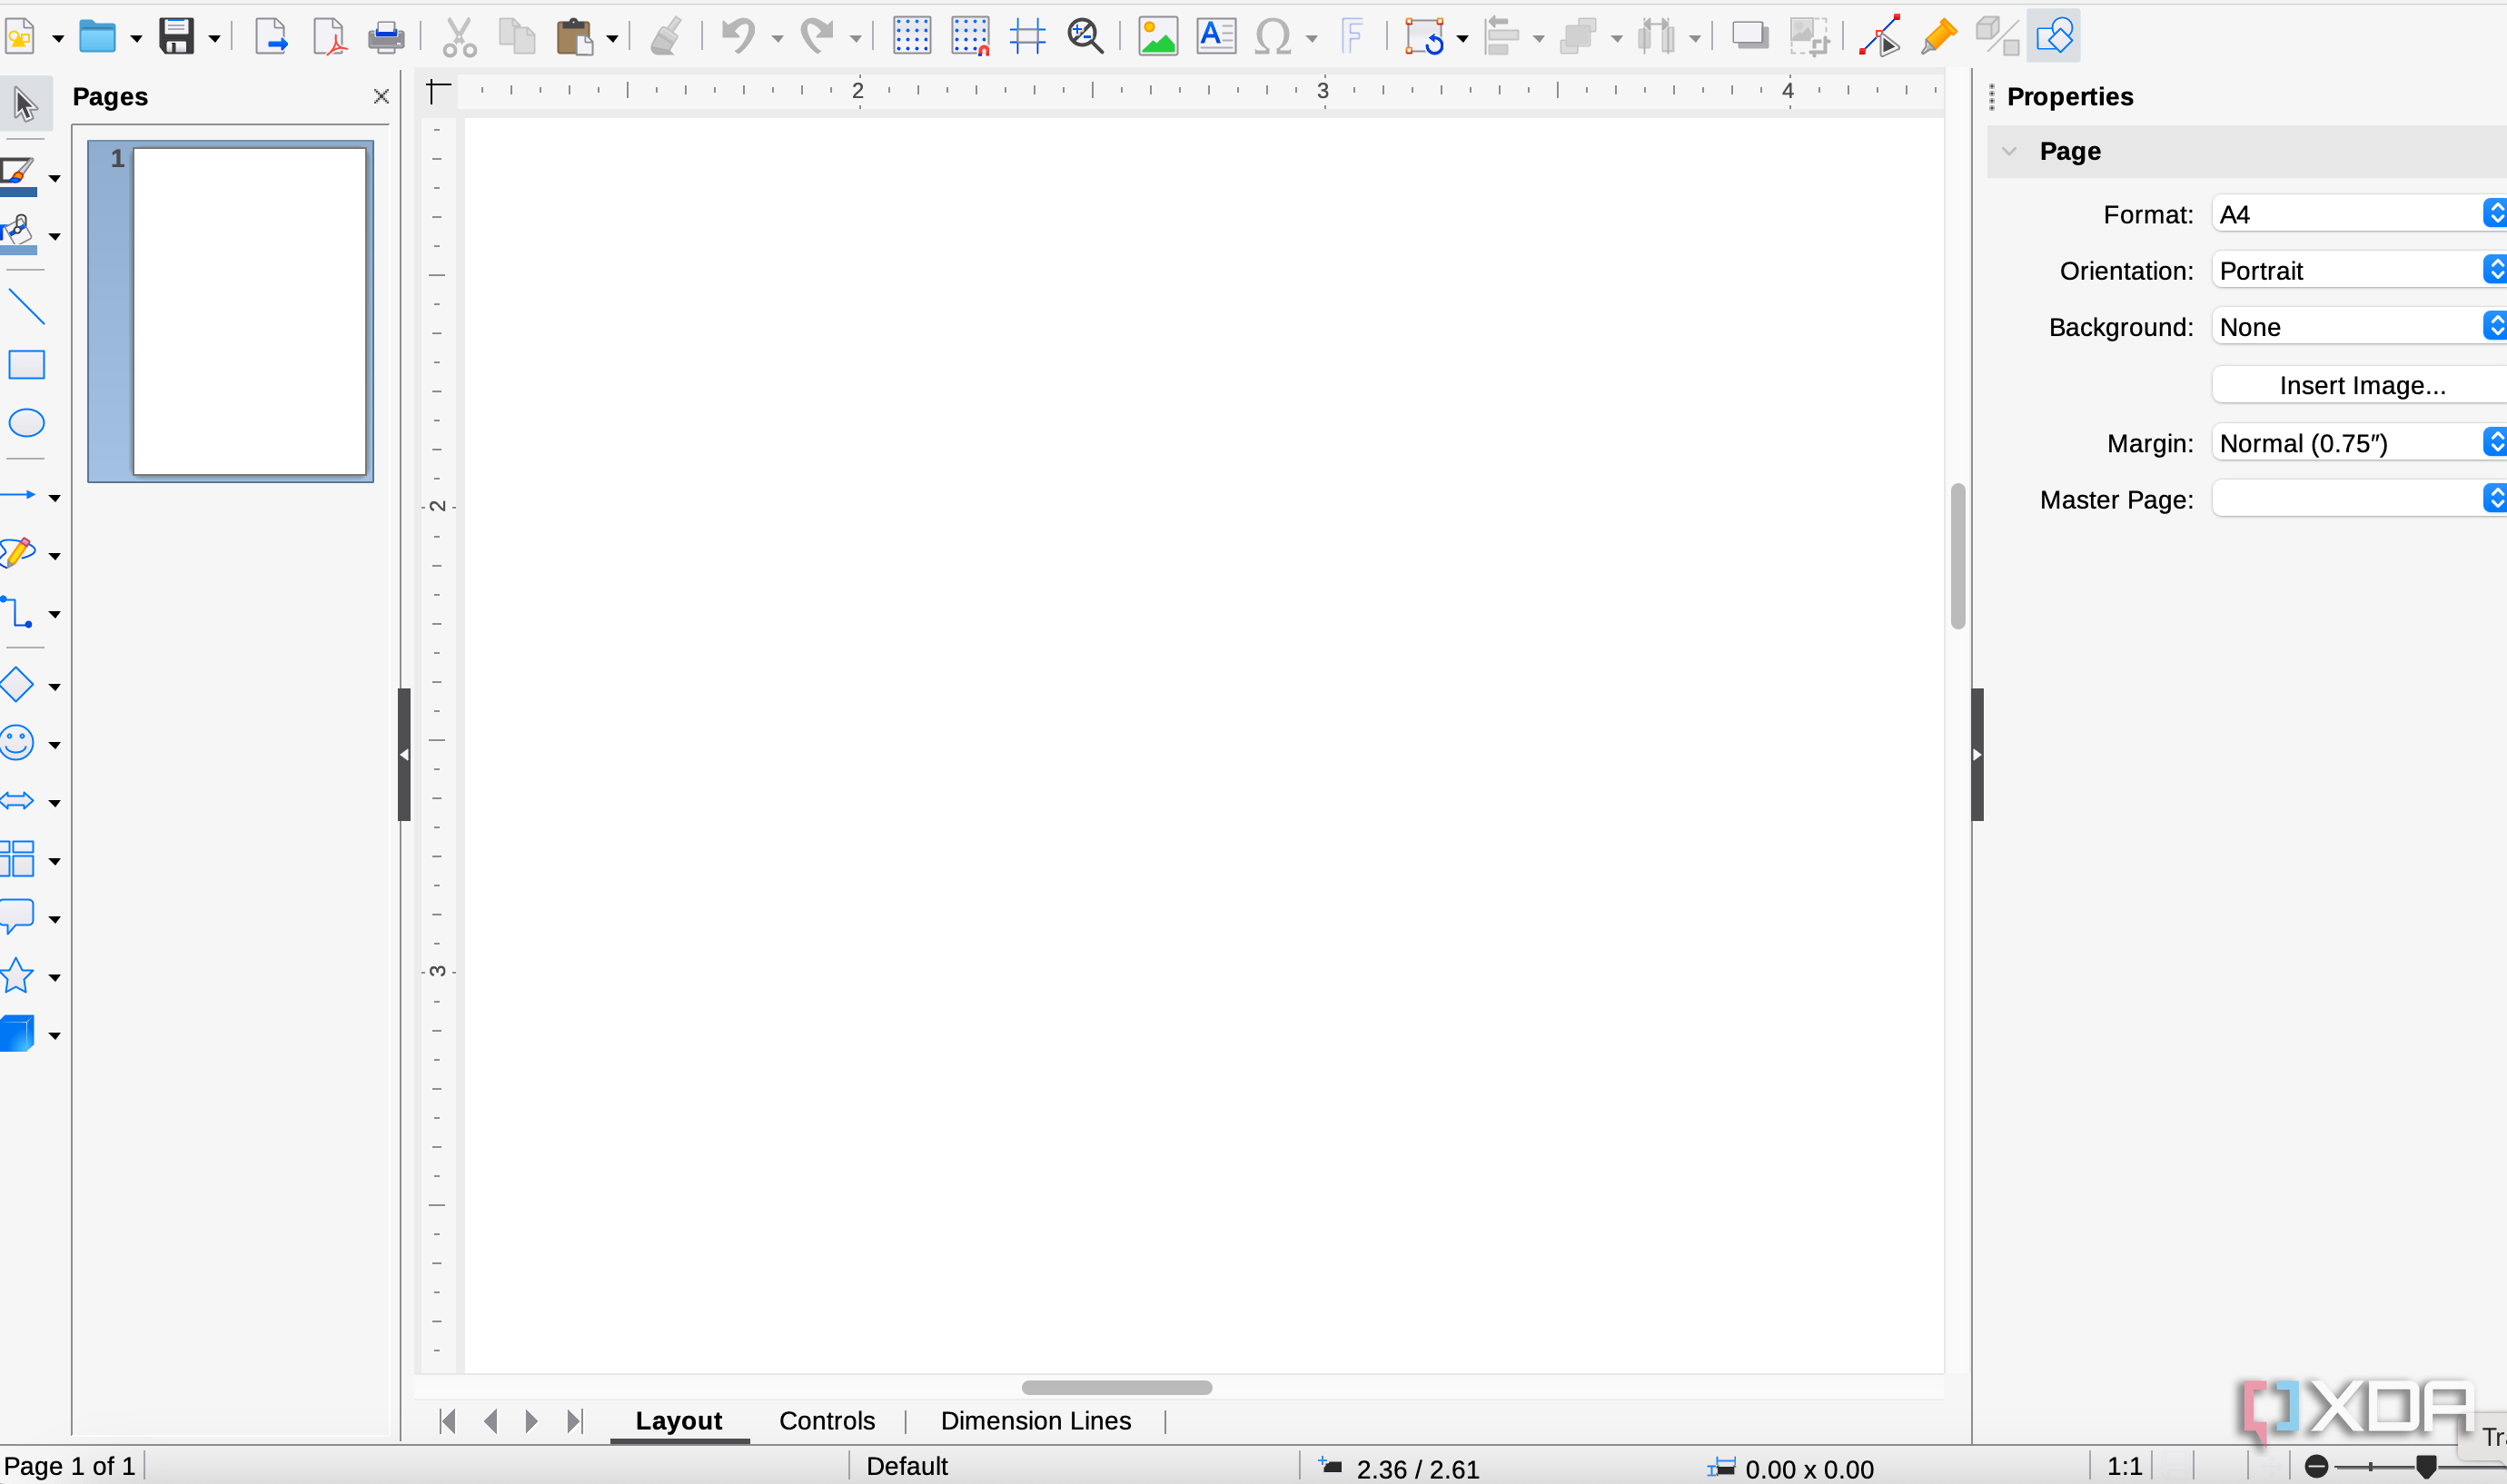Select the Connectors tool
Viewport: 2507px width, 1484px height.
point(18,611)
